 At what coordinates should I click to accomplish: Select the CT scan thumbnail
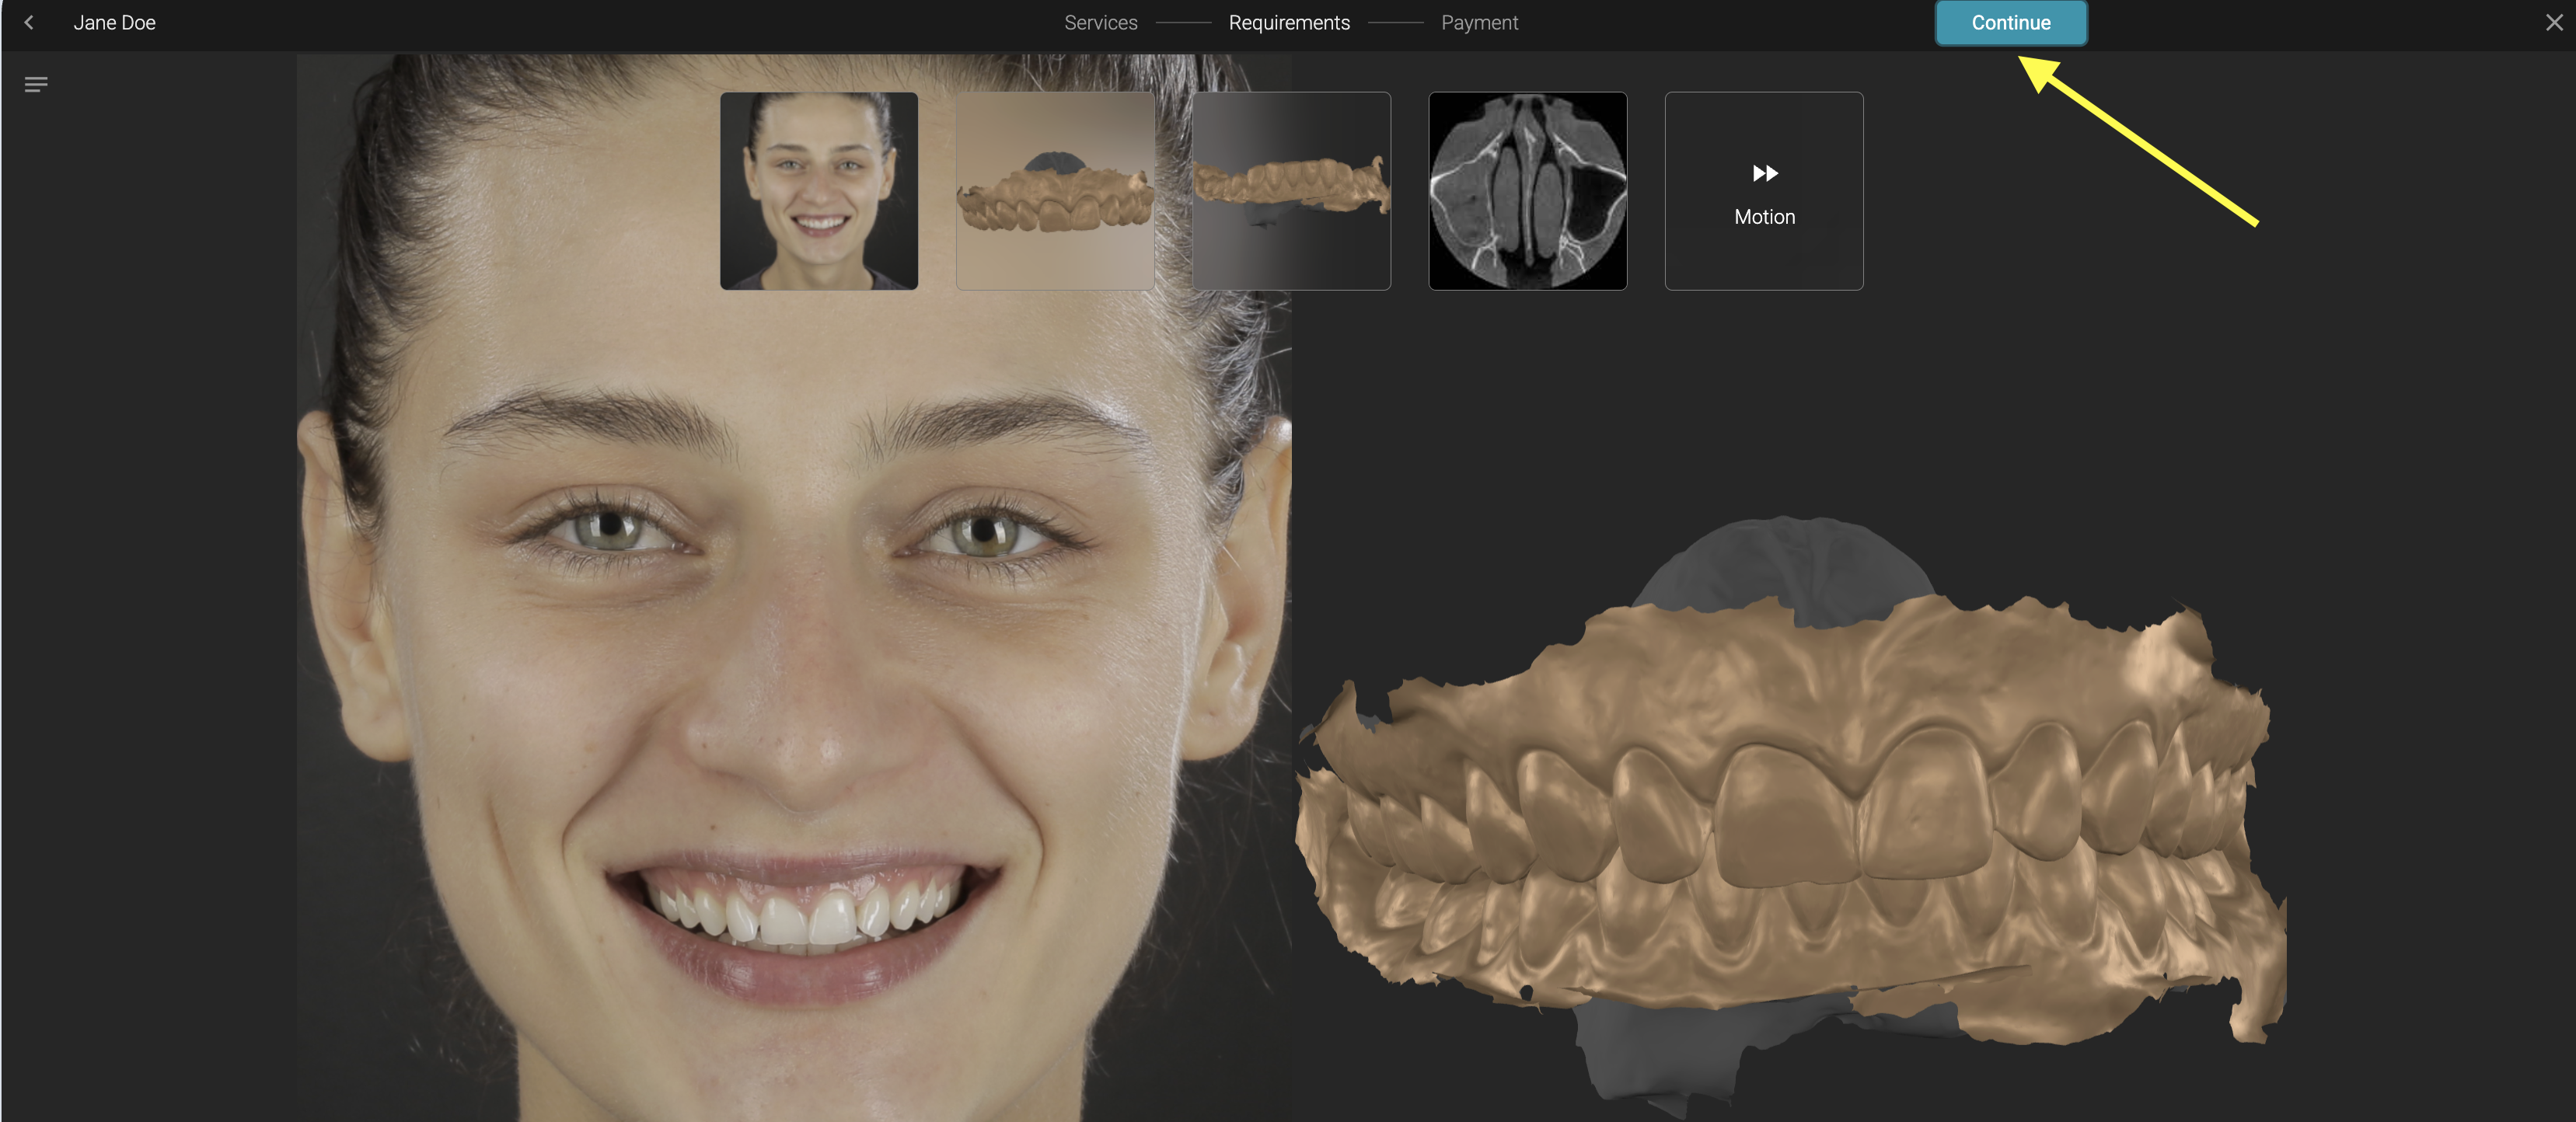1527,191
